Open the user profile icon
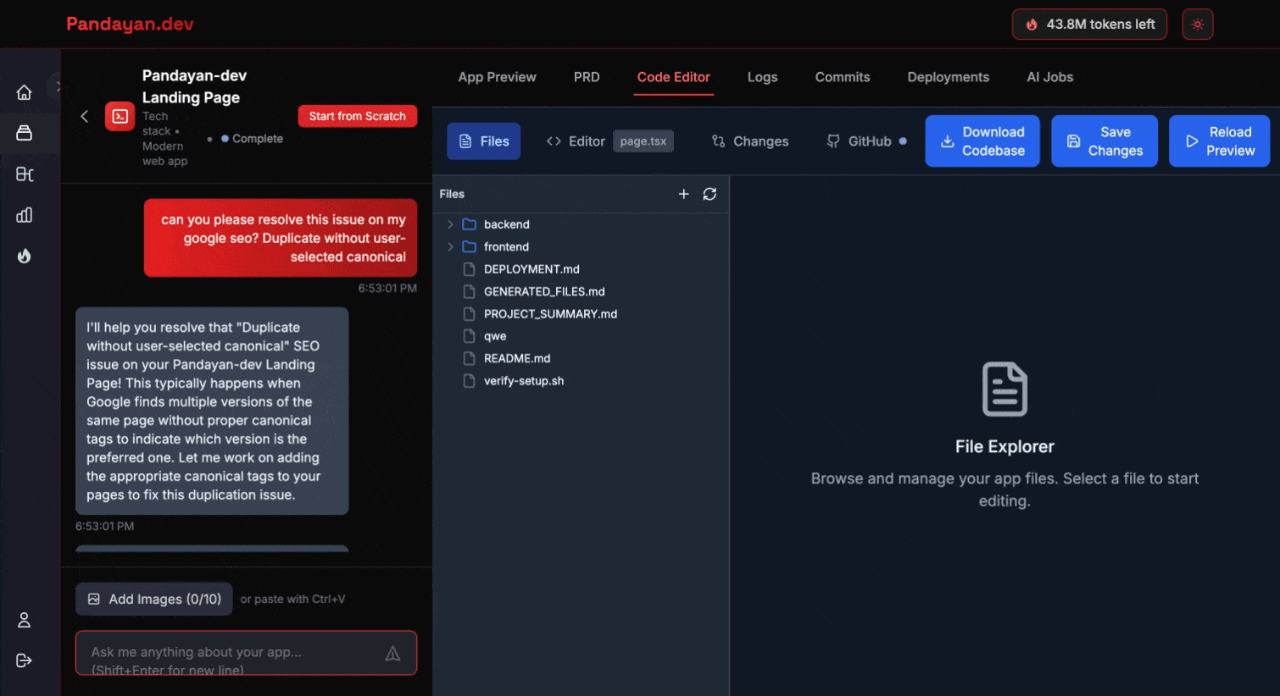Screen dimensions: 1280x696 pyautogui.click(x=24, y=620)
